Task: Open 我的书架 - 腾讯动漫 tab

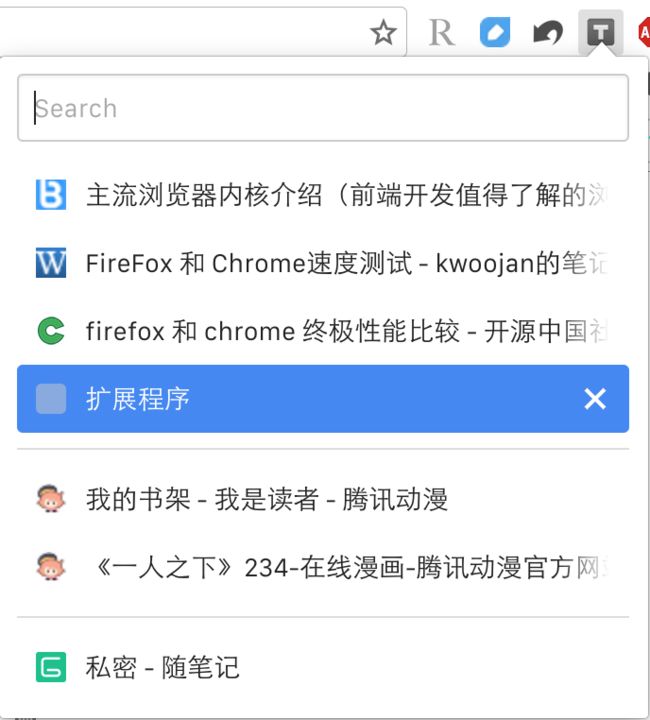Action: coord(323,499)
